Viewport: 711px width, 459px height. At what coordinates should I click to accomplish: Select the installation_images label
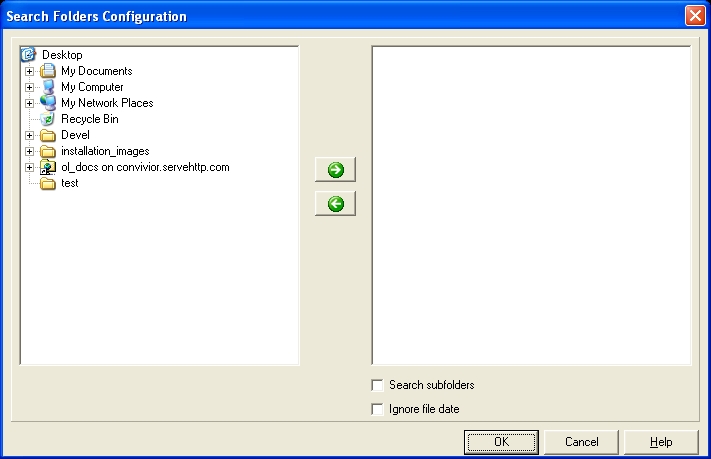[105, 151]
